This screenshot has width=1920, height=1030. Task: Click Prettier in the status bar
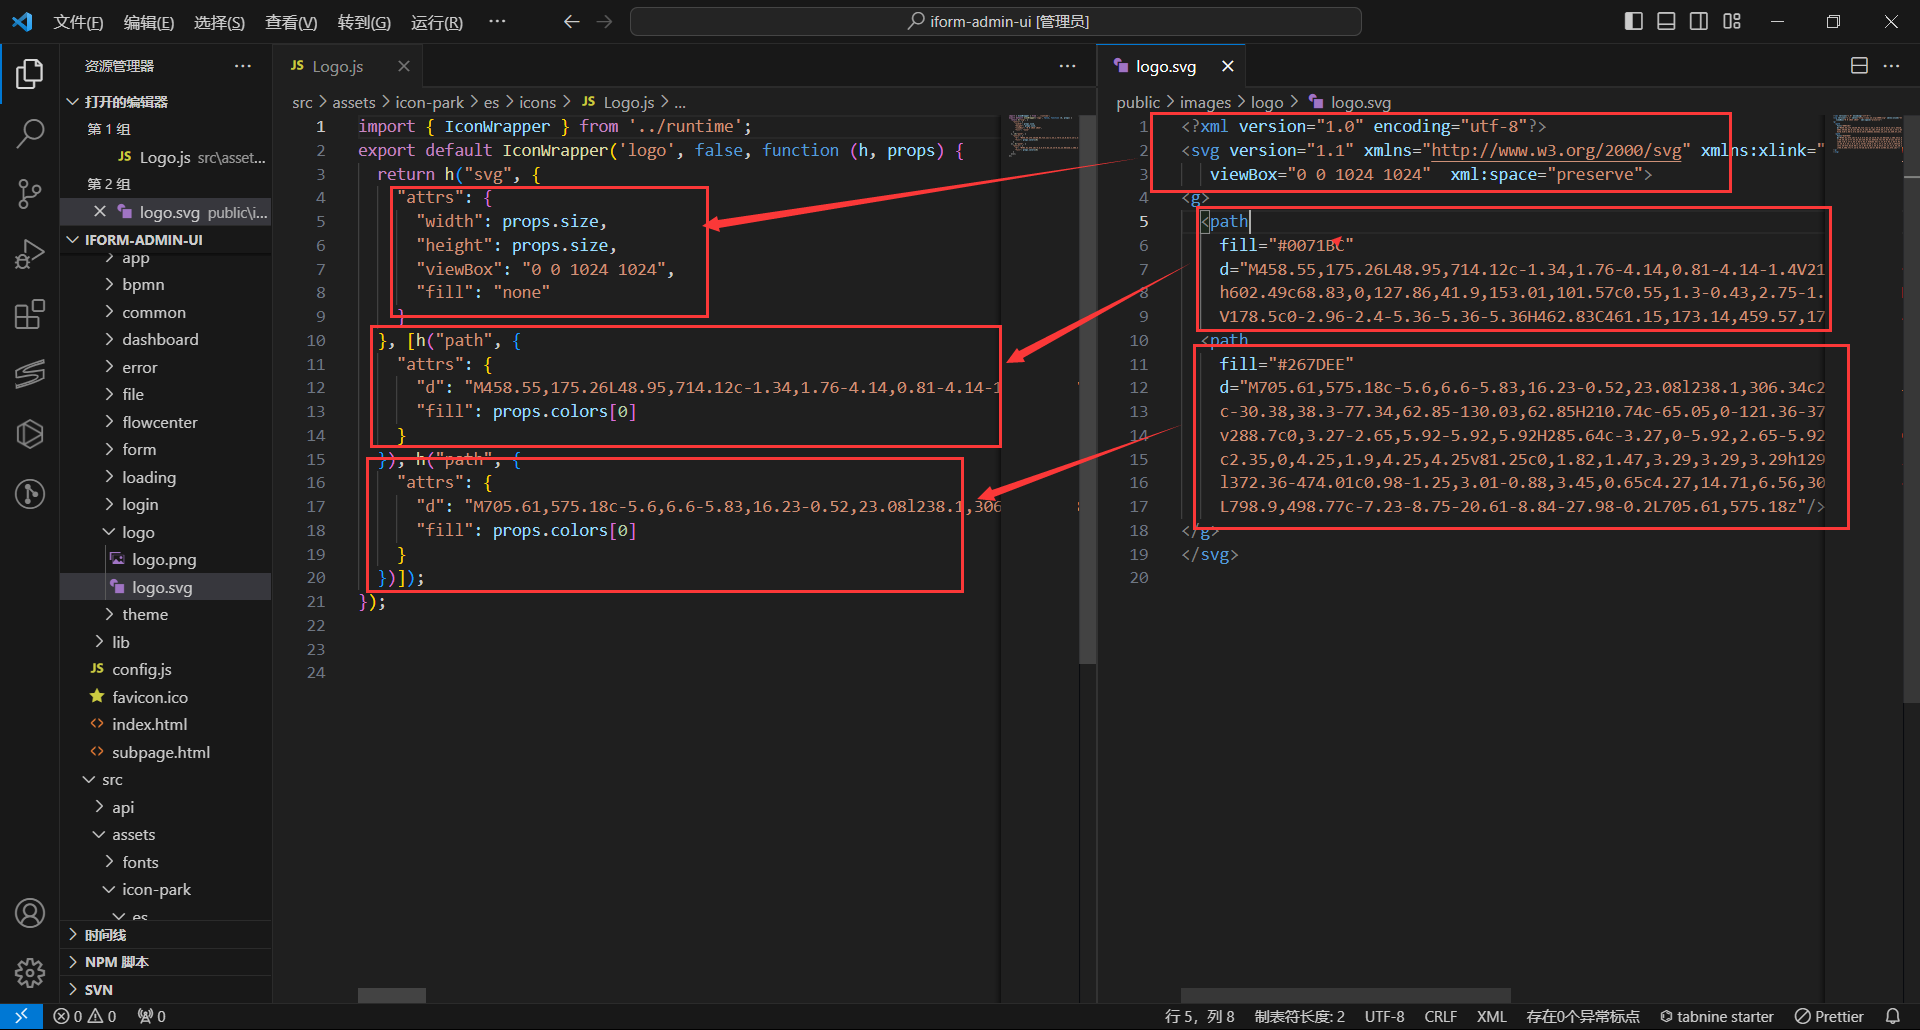point(1829,1016)
